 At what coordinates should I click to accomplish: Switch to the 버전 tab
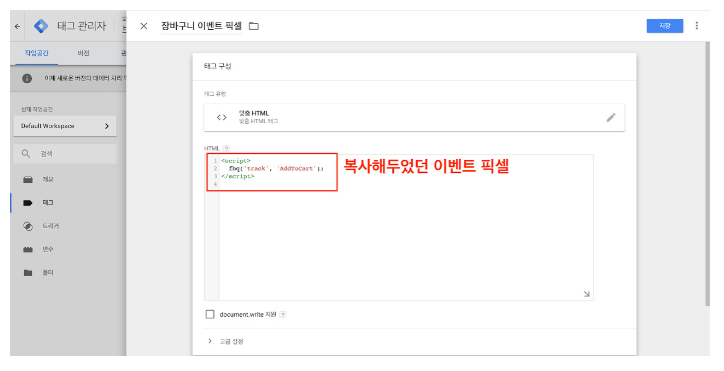click(84, 53)
